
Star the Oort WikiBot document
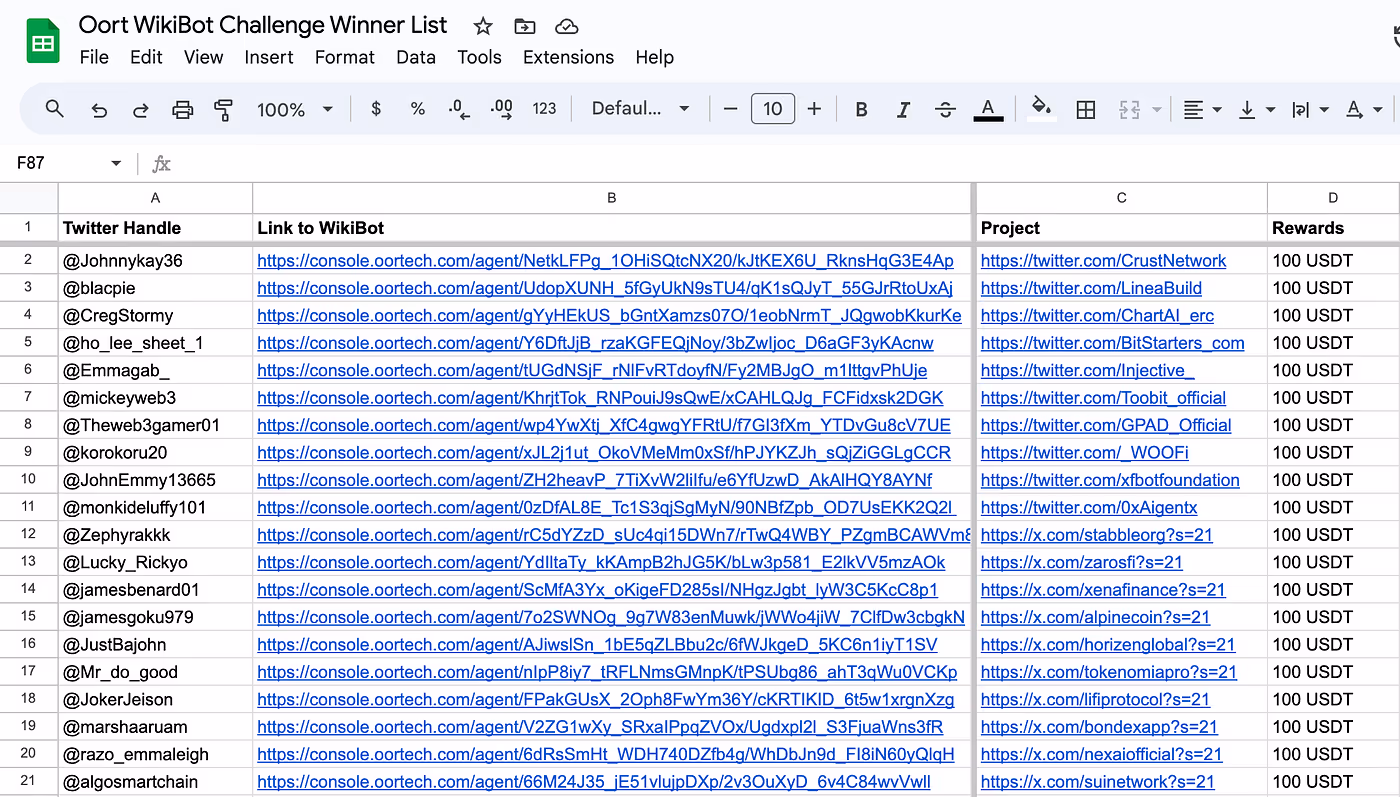click(483, 26)
